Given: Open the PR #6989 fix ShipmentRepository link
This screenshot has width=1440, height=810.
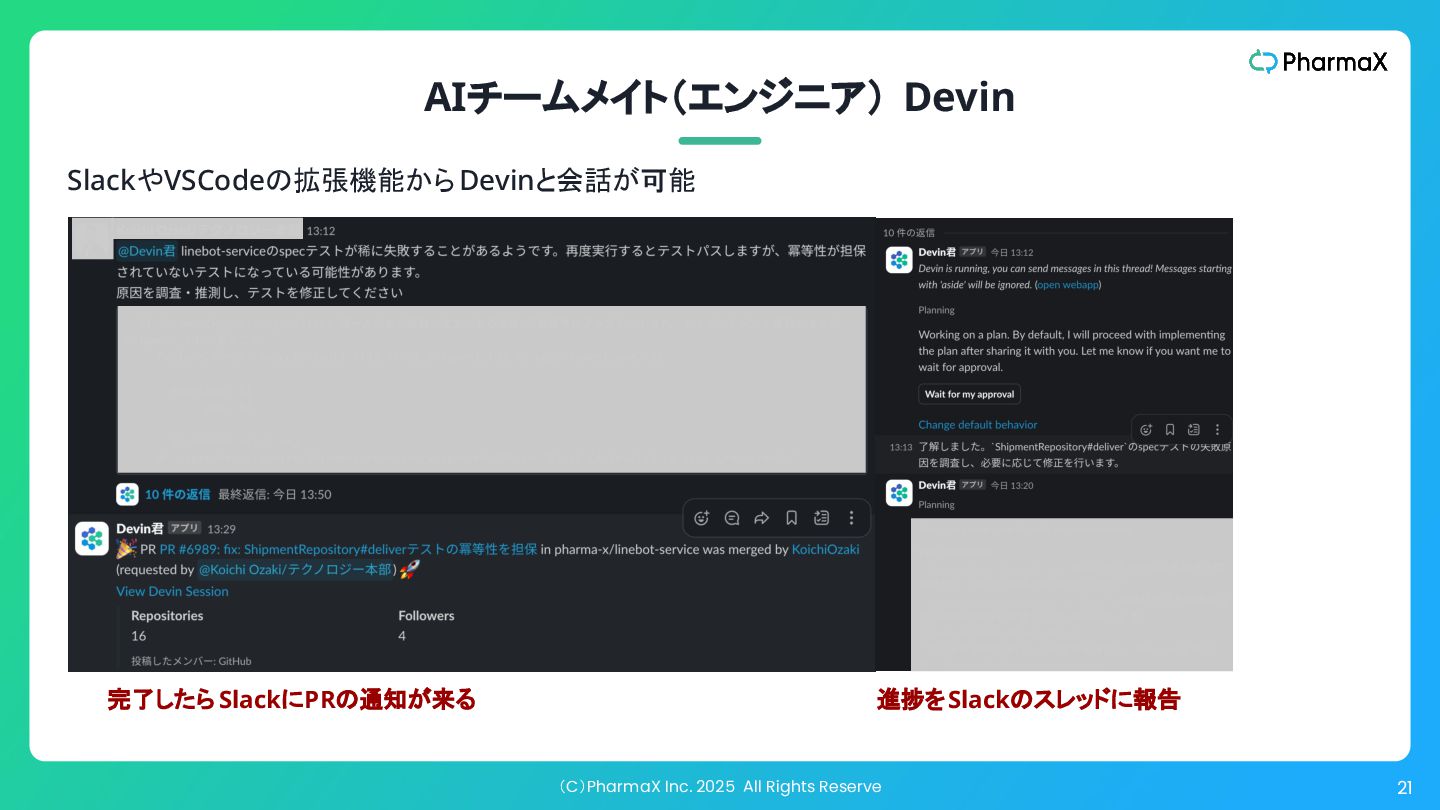Looking at the screenshot, I should click(x=348, y=549).
